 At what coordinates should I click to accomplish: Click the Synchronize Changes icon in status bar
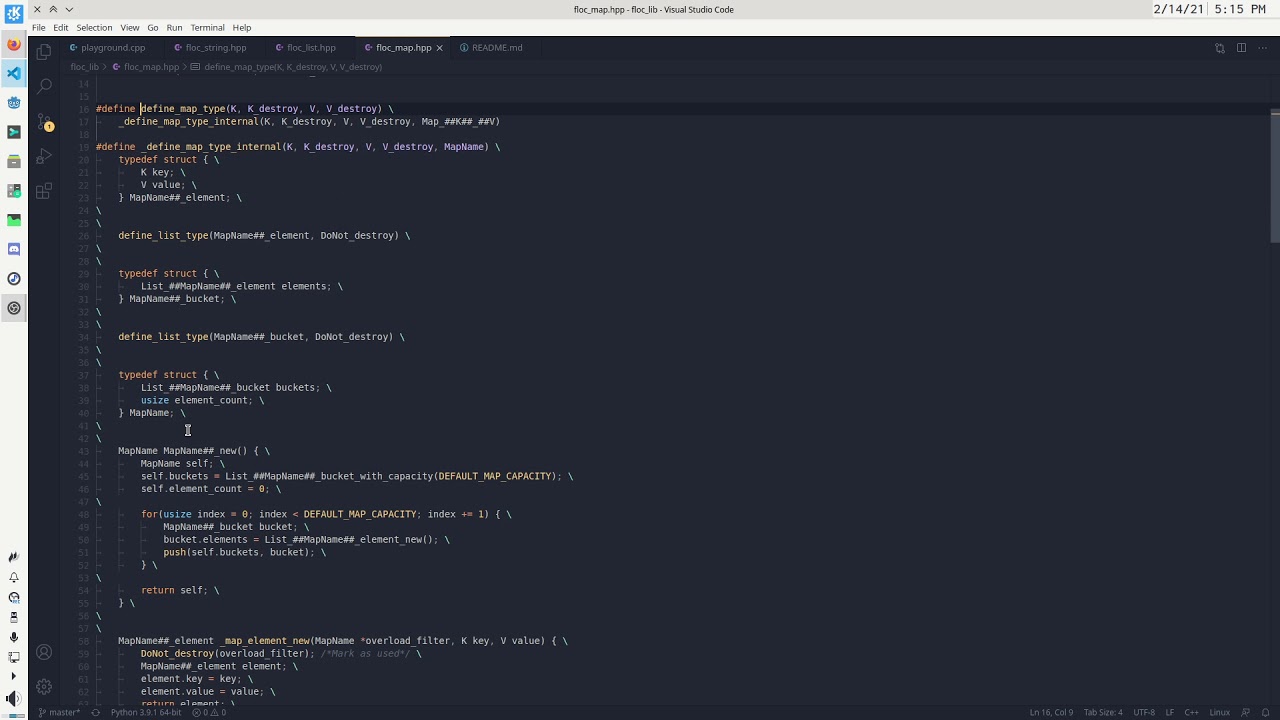(x=95, y=713)
